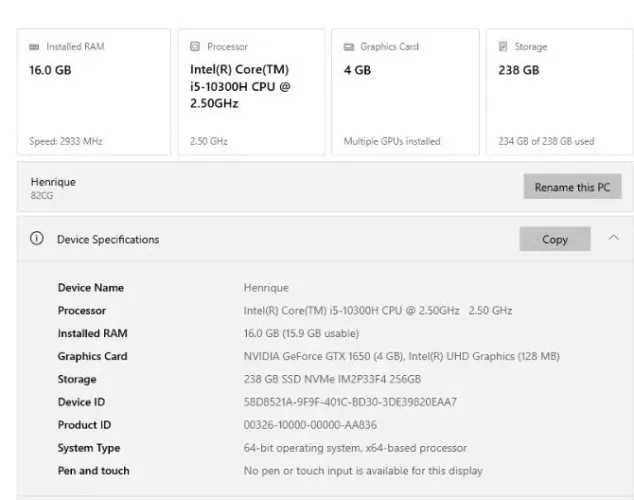Click the Installed RAM memory chip icon
634x500 pixels.
[x=34, y=47]
